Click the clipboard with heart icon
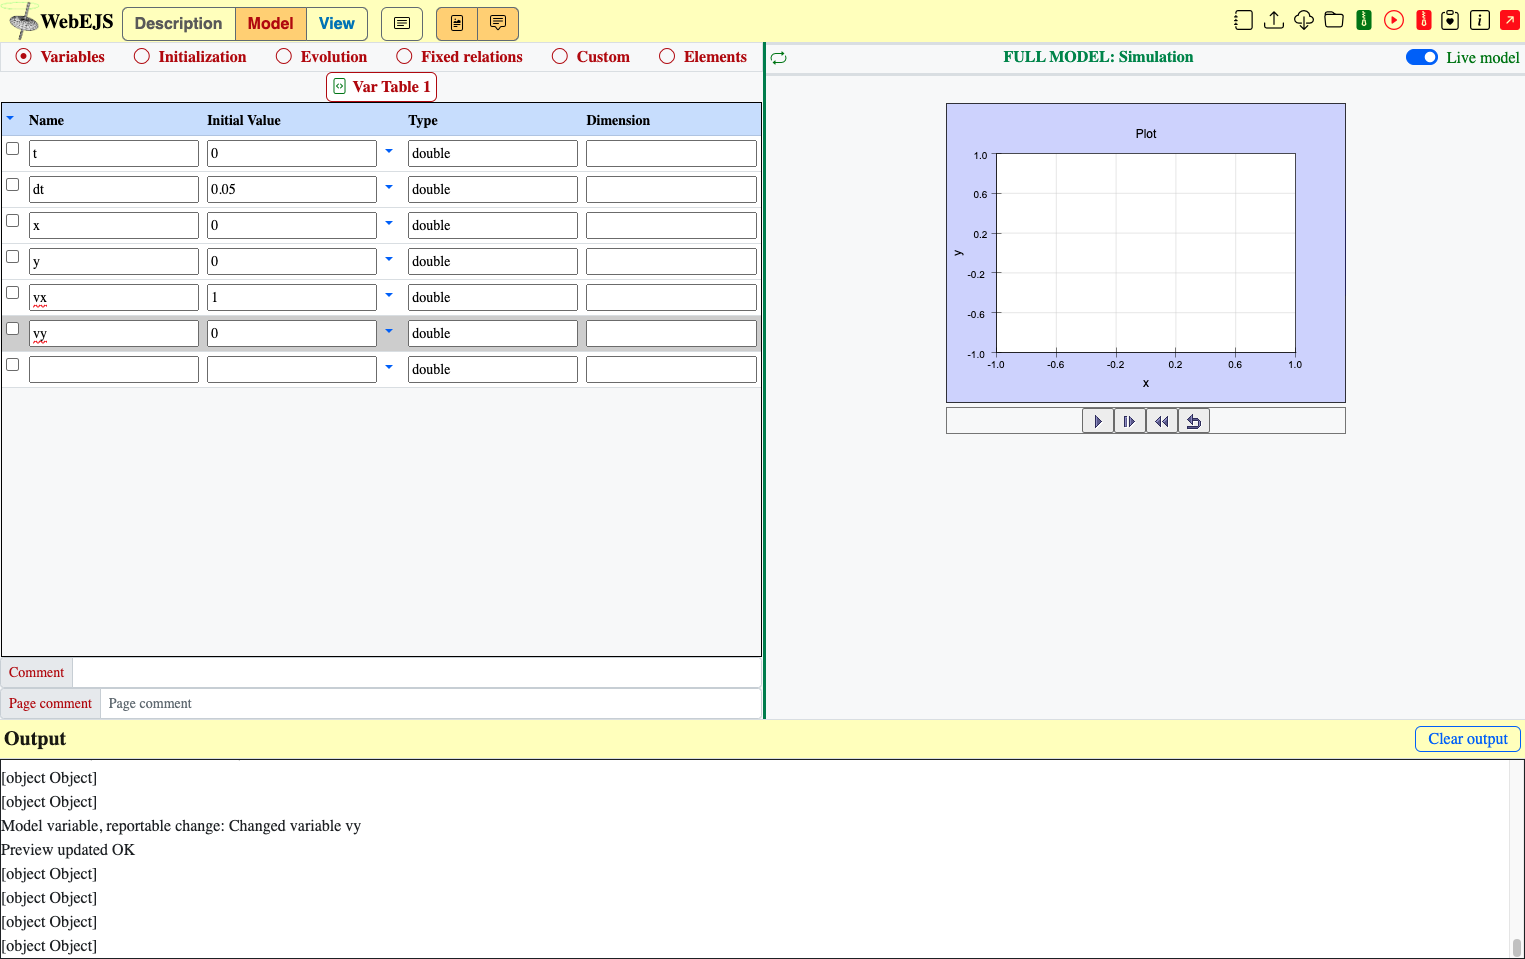 click(x=1450, y=20)
